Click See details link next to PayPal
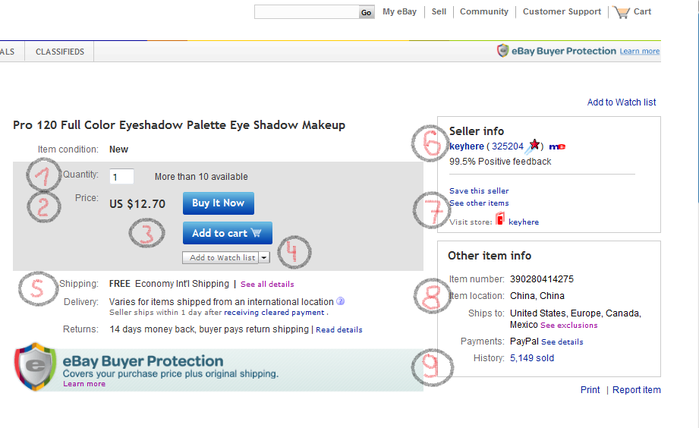 coord(562,342)
